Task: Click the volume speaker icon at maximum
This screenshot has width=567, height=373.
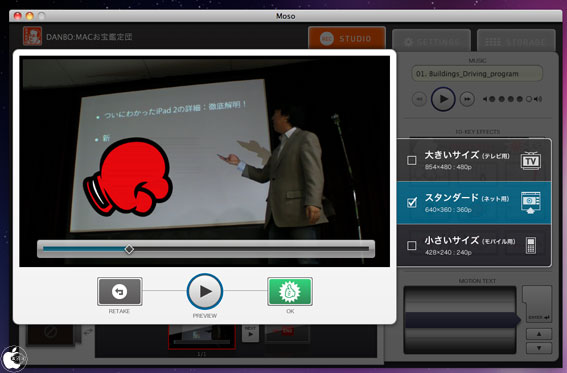Action: (x=538, y=99)
